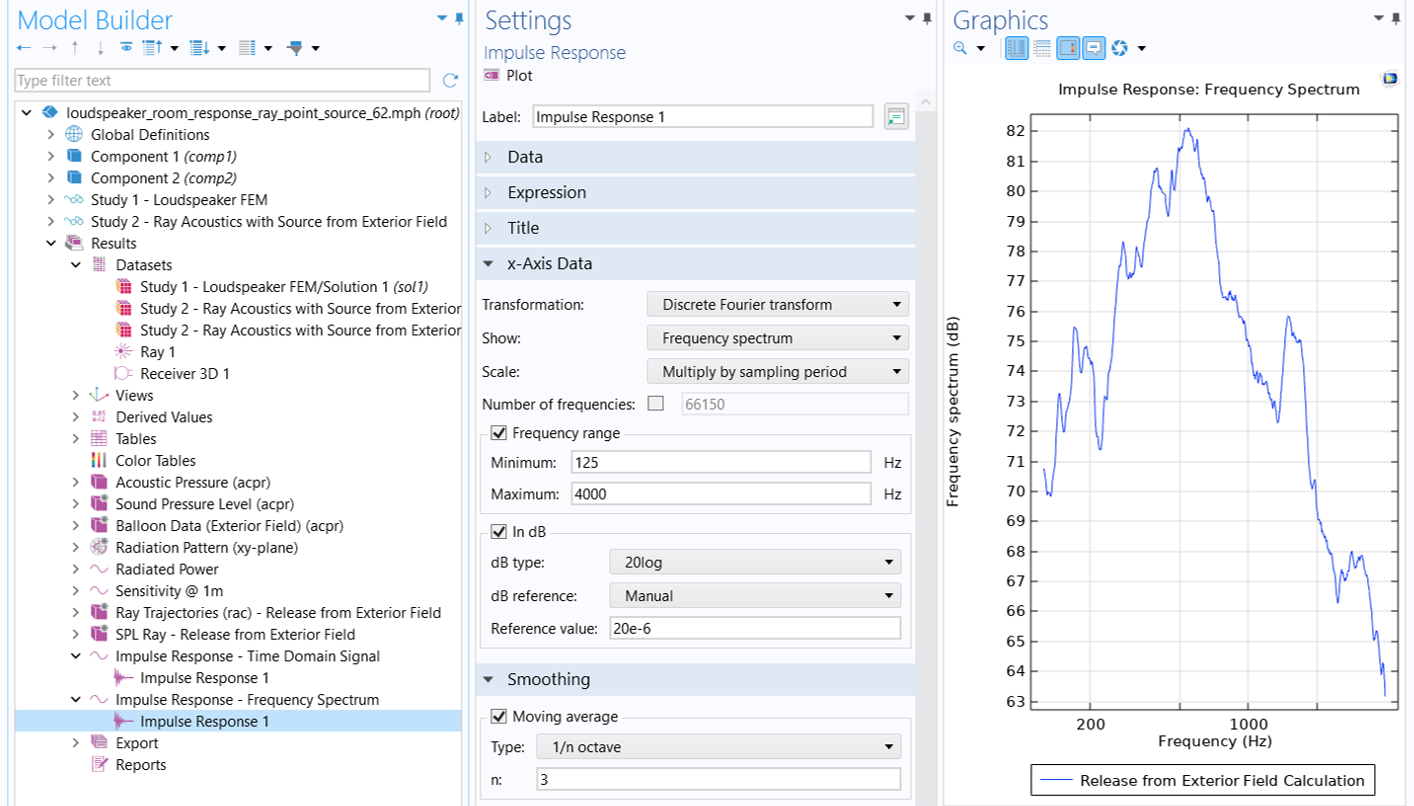Click the Reference value field showing 20e-6
The width and height of the screenshot is (1414, 806).
click(x=753, y=629)
